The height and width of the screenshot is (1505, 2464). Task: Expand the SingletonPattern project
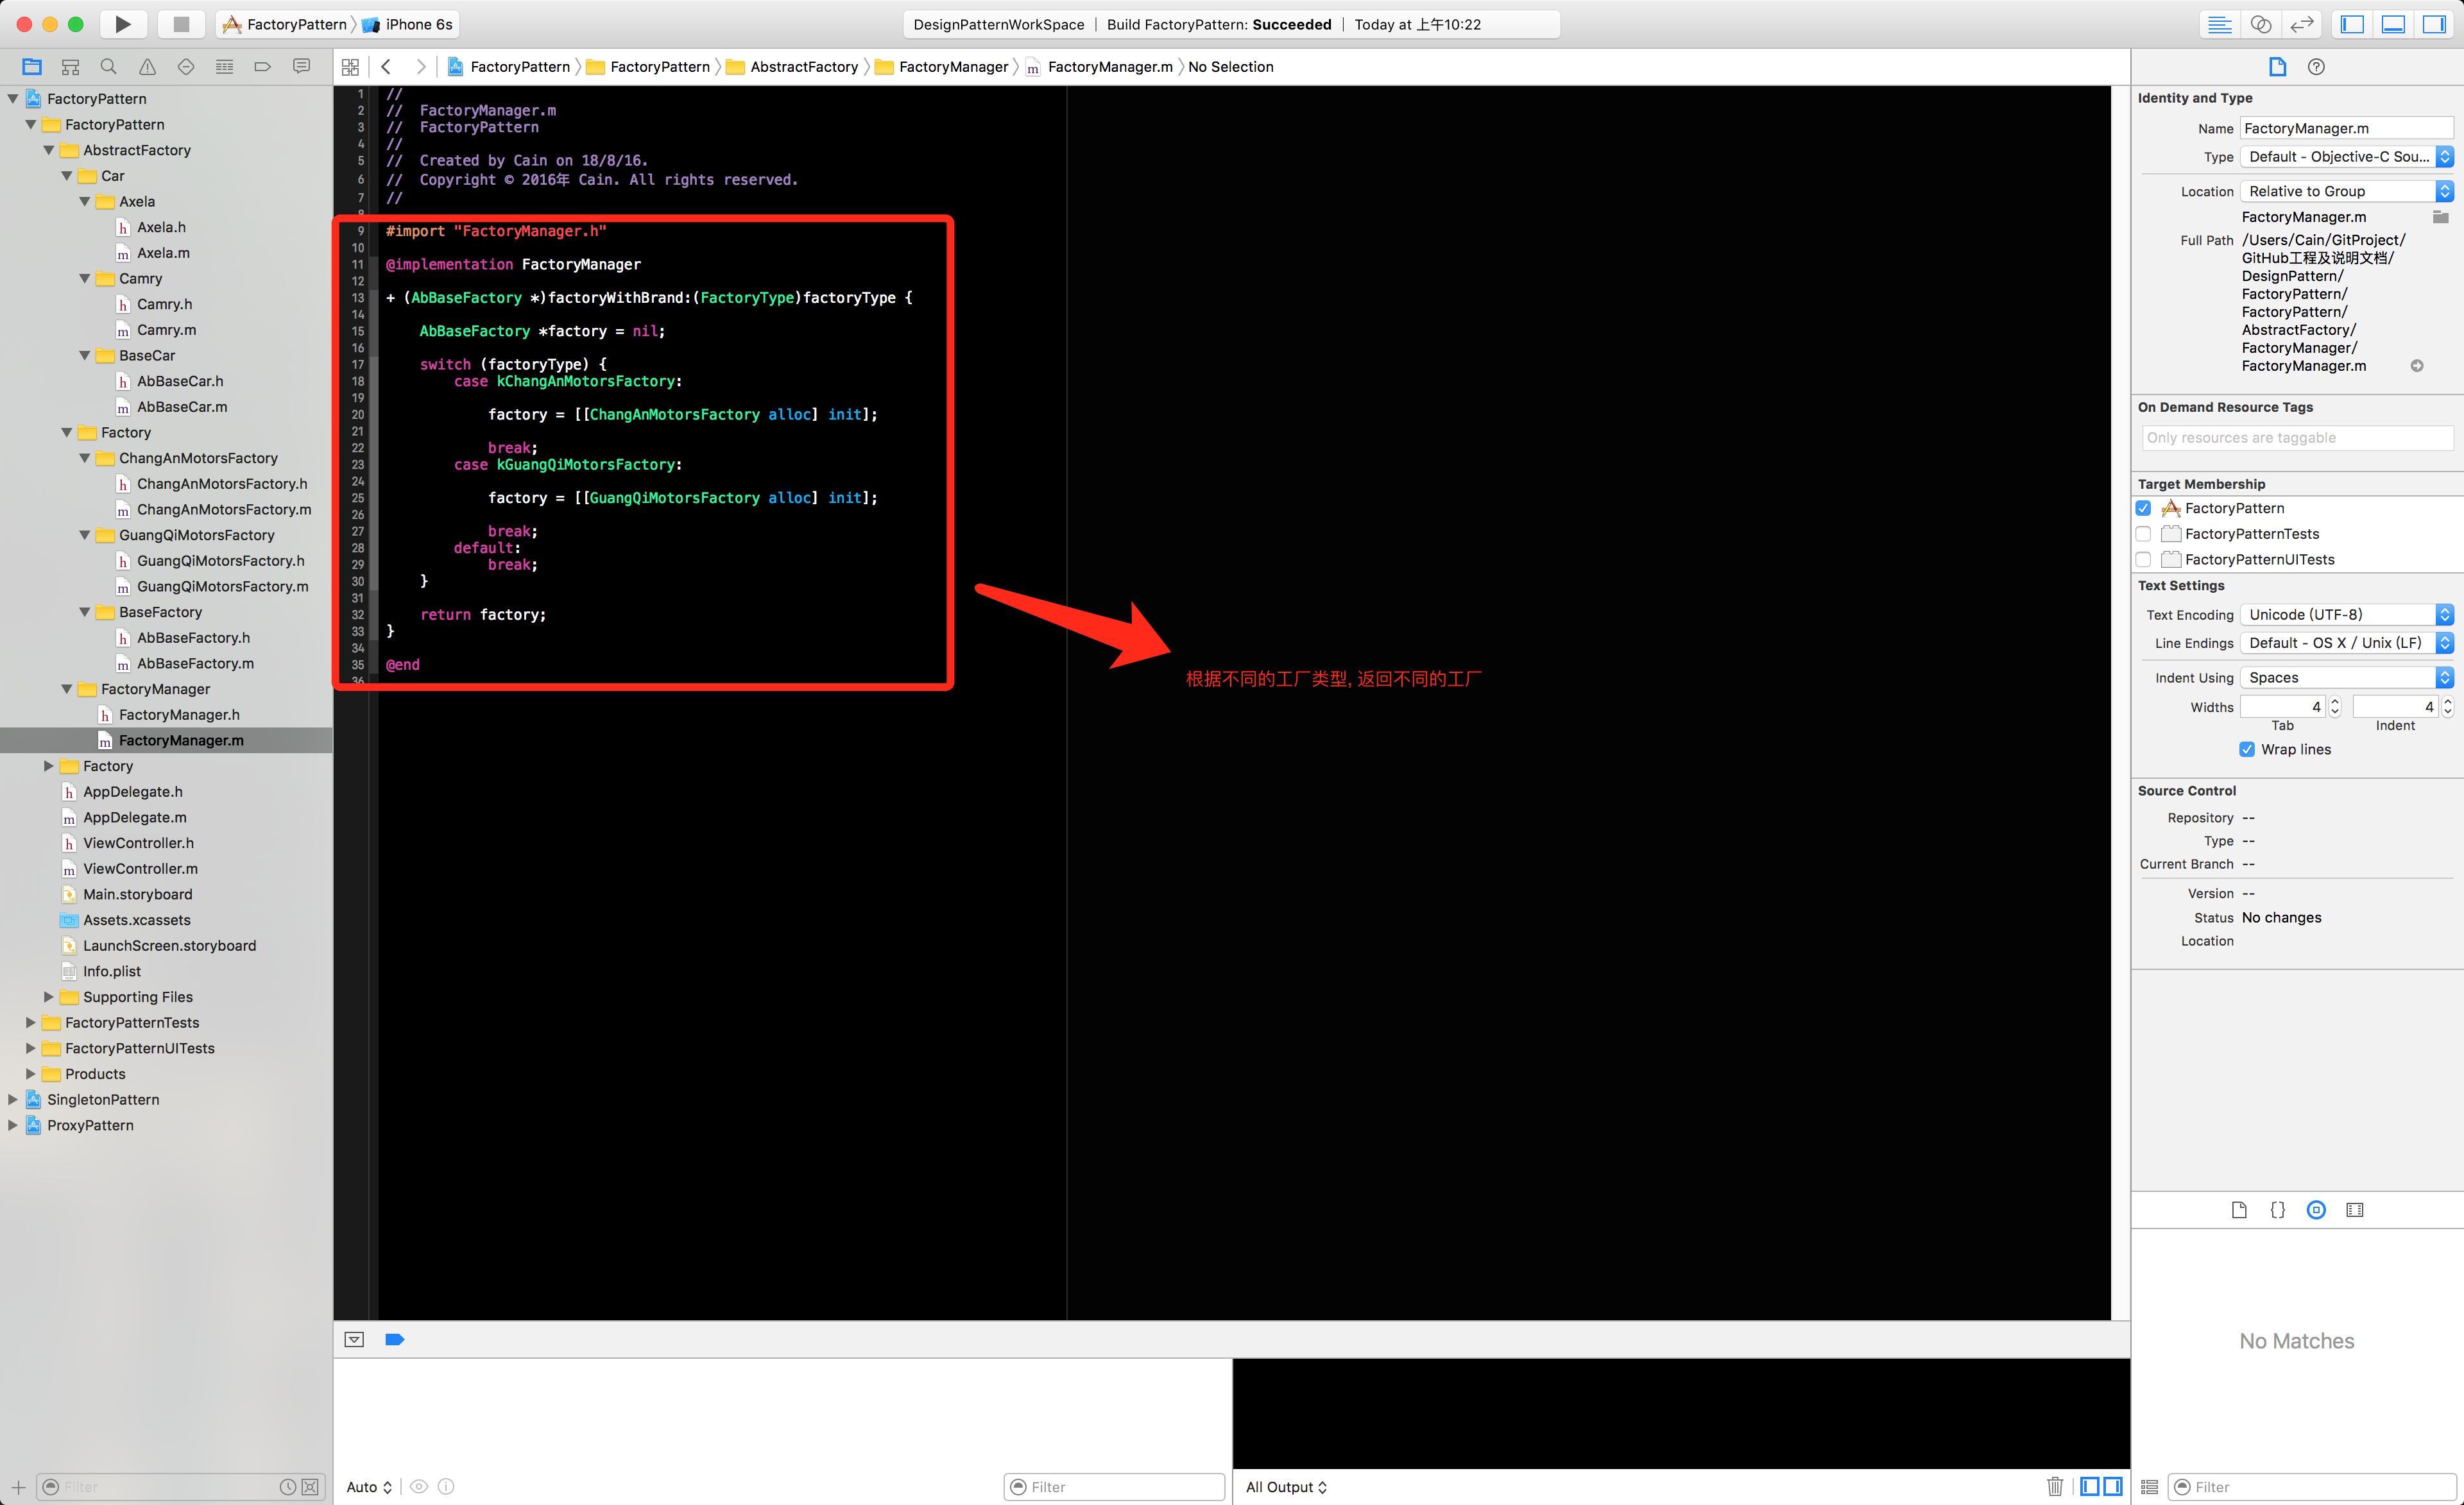point(13,1099)
